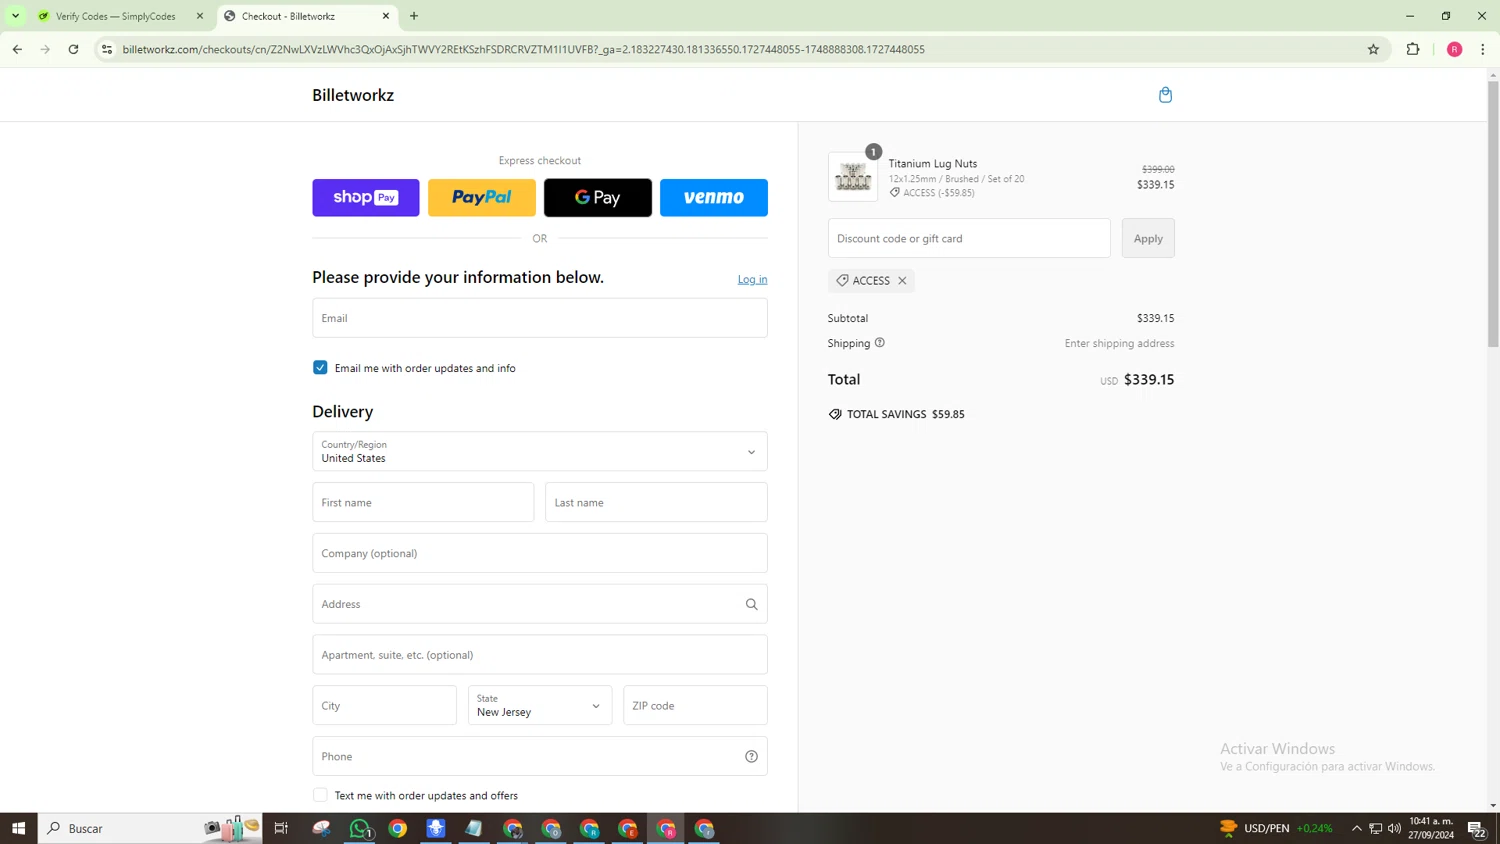Click the Log in link

click(752, 279)
